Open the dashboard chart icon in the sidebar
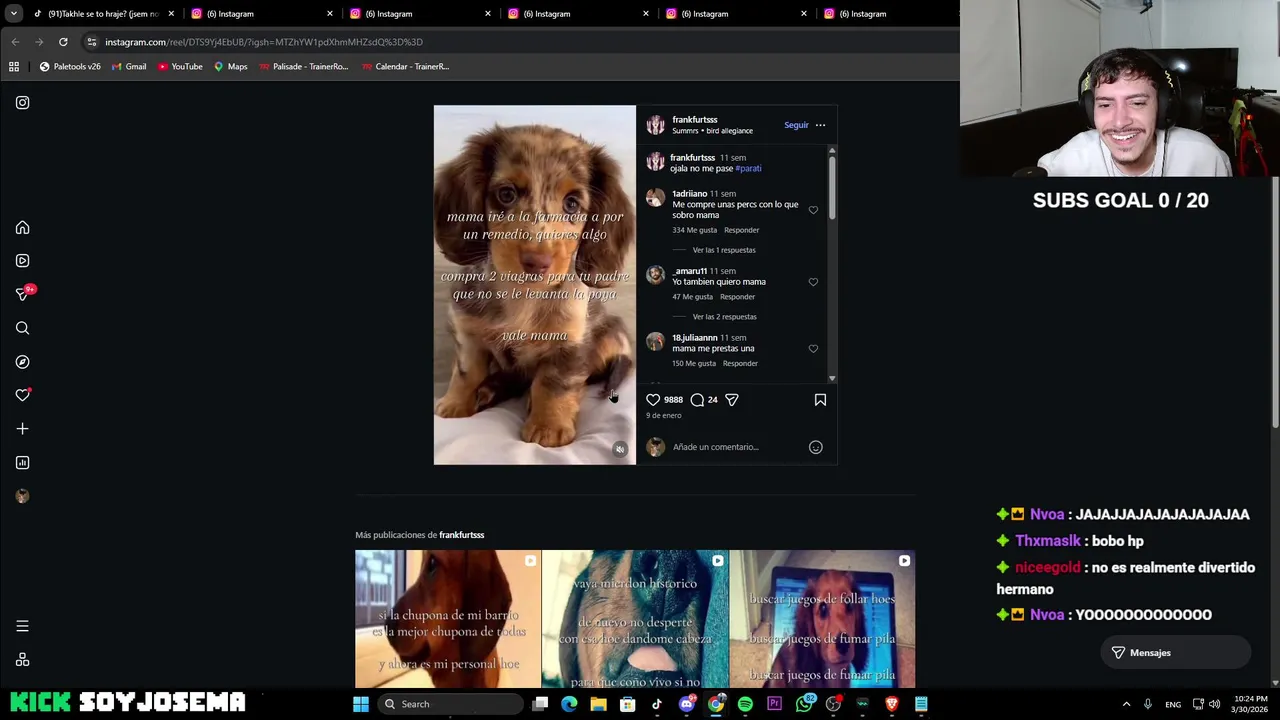The height and width of the screenshot is (720, 1280). (22, 462)
